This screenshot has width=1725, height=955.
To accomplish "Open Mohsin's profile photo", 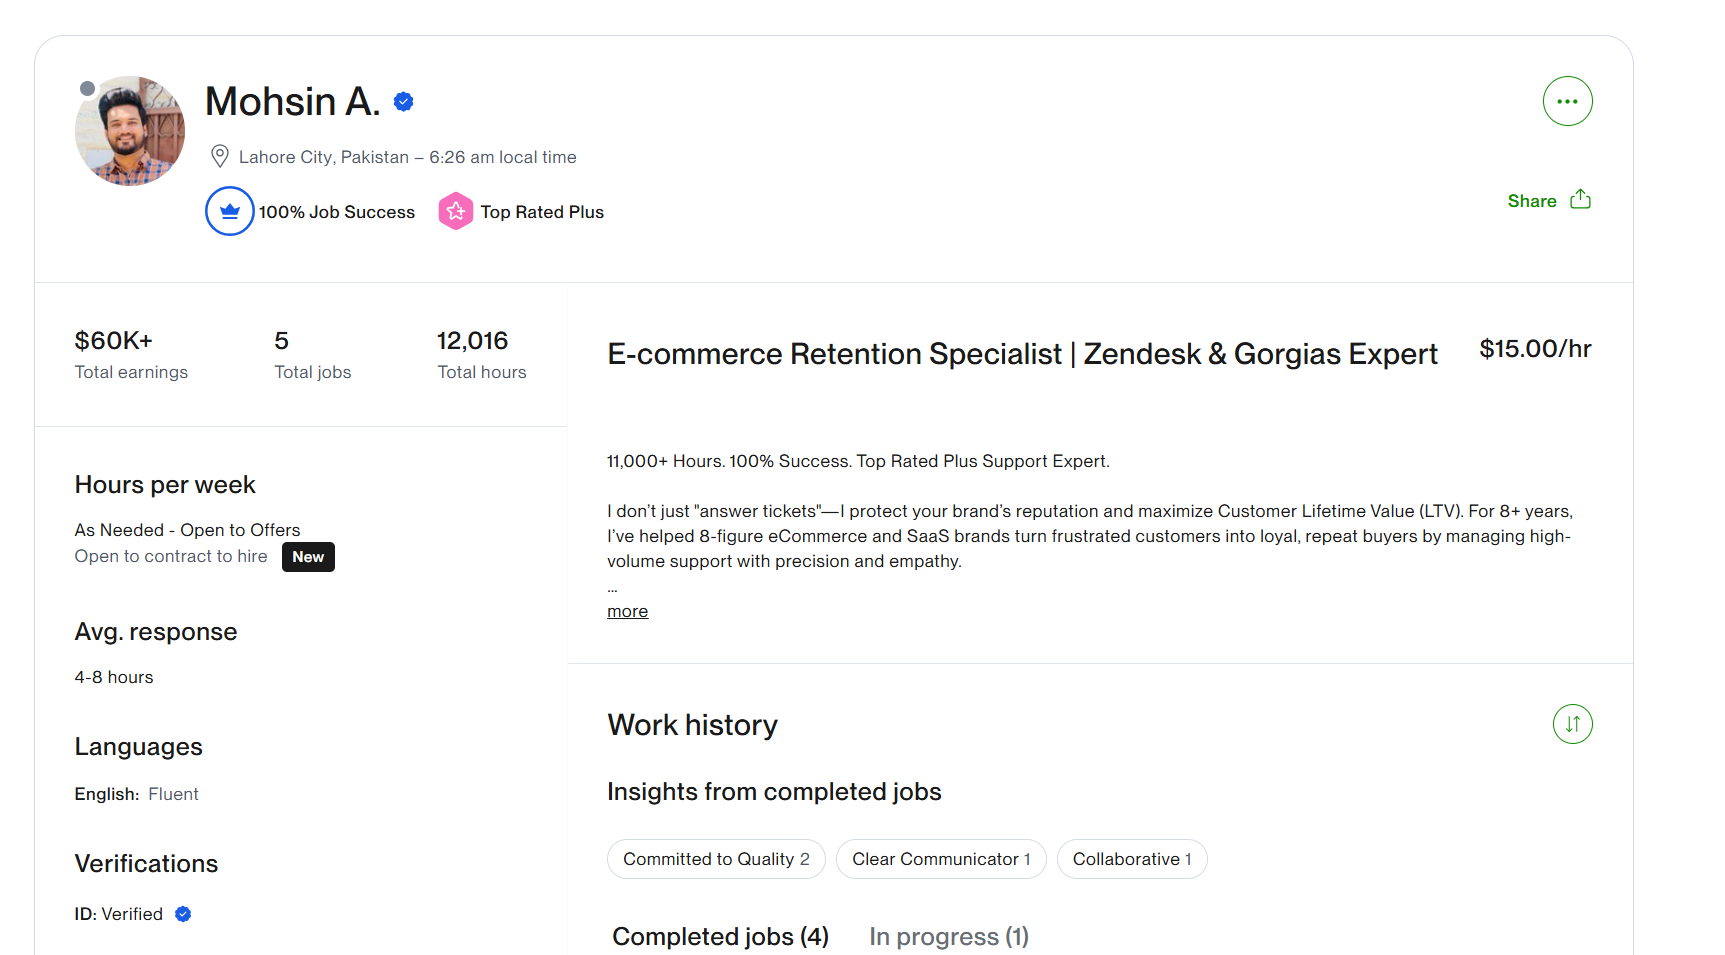I will tap(130, 131).
